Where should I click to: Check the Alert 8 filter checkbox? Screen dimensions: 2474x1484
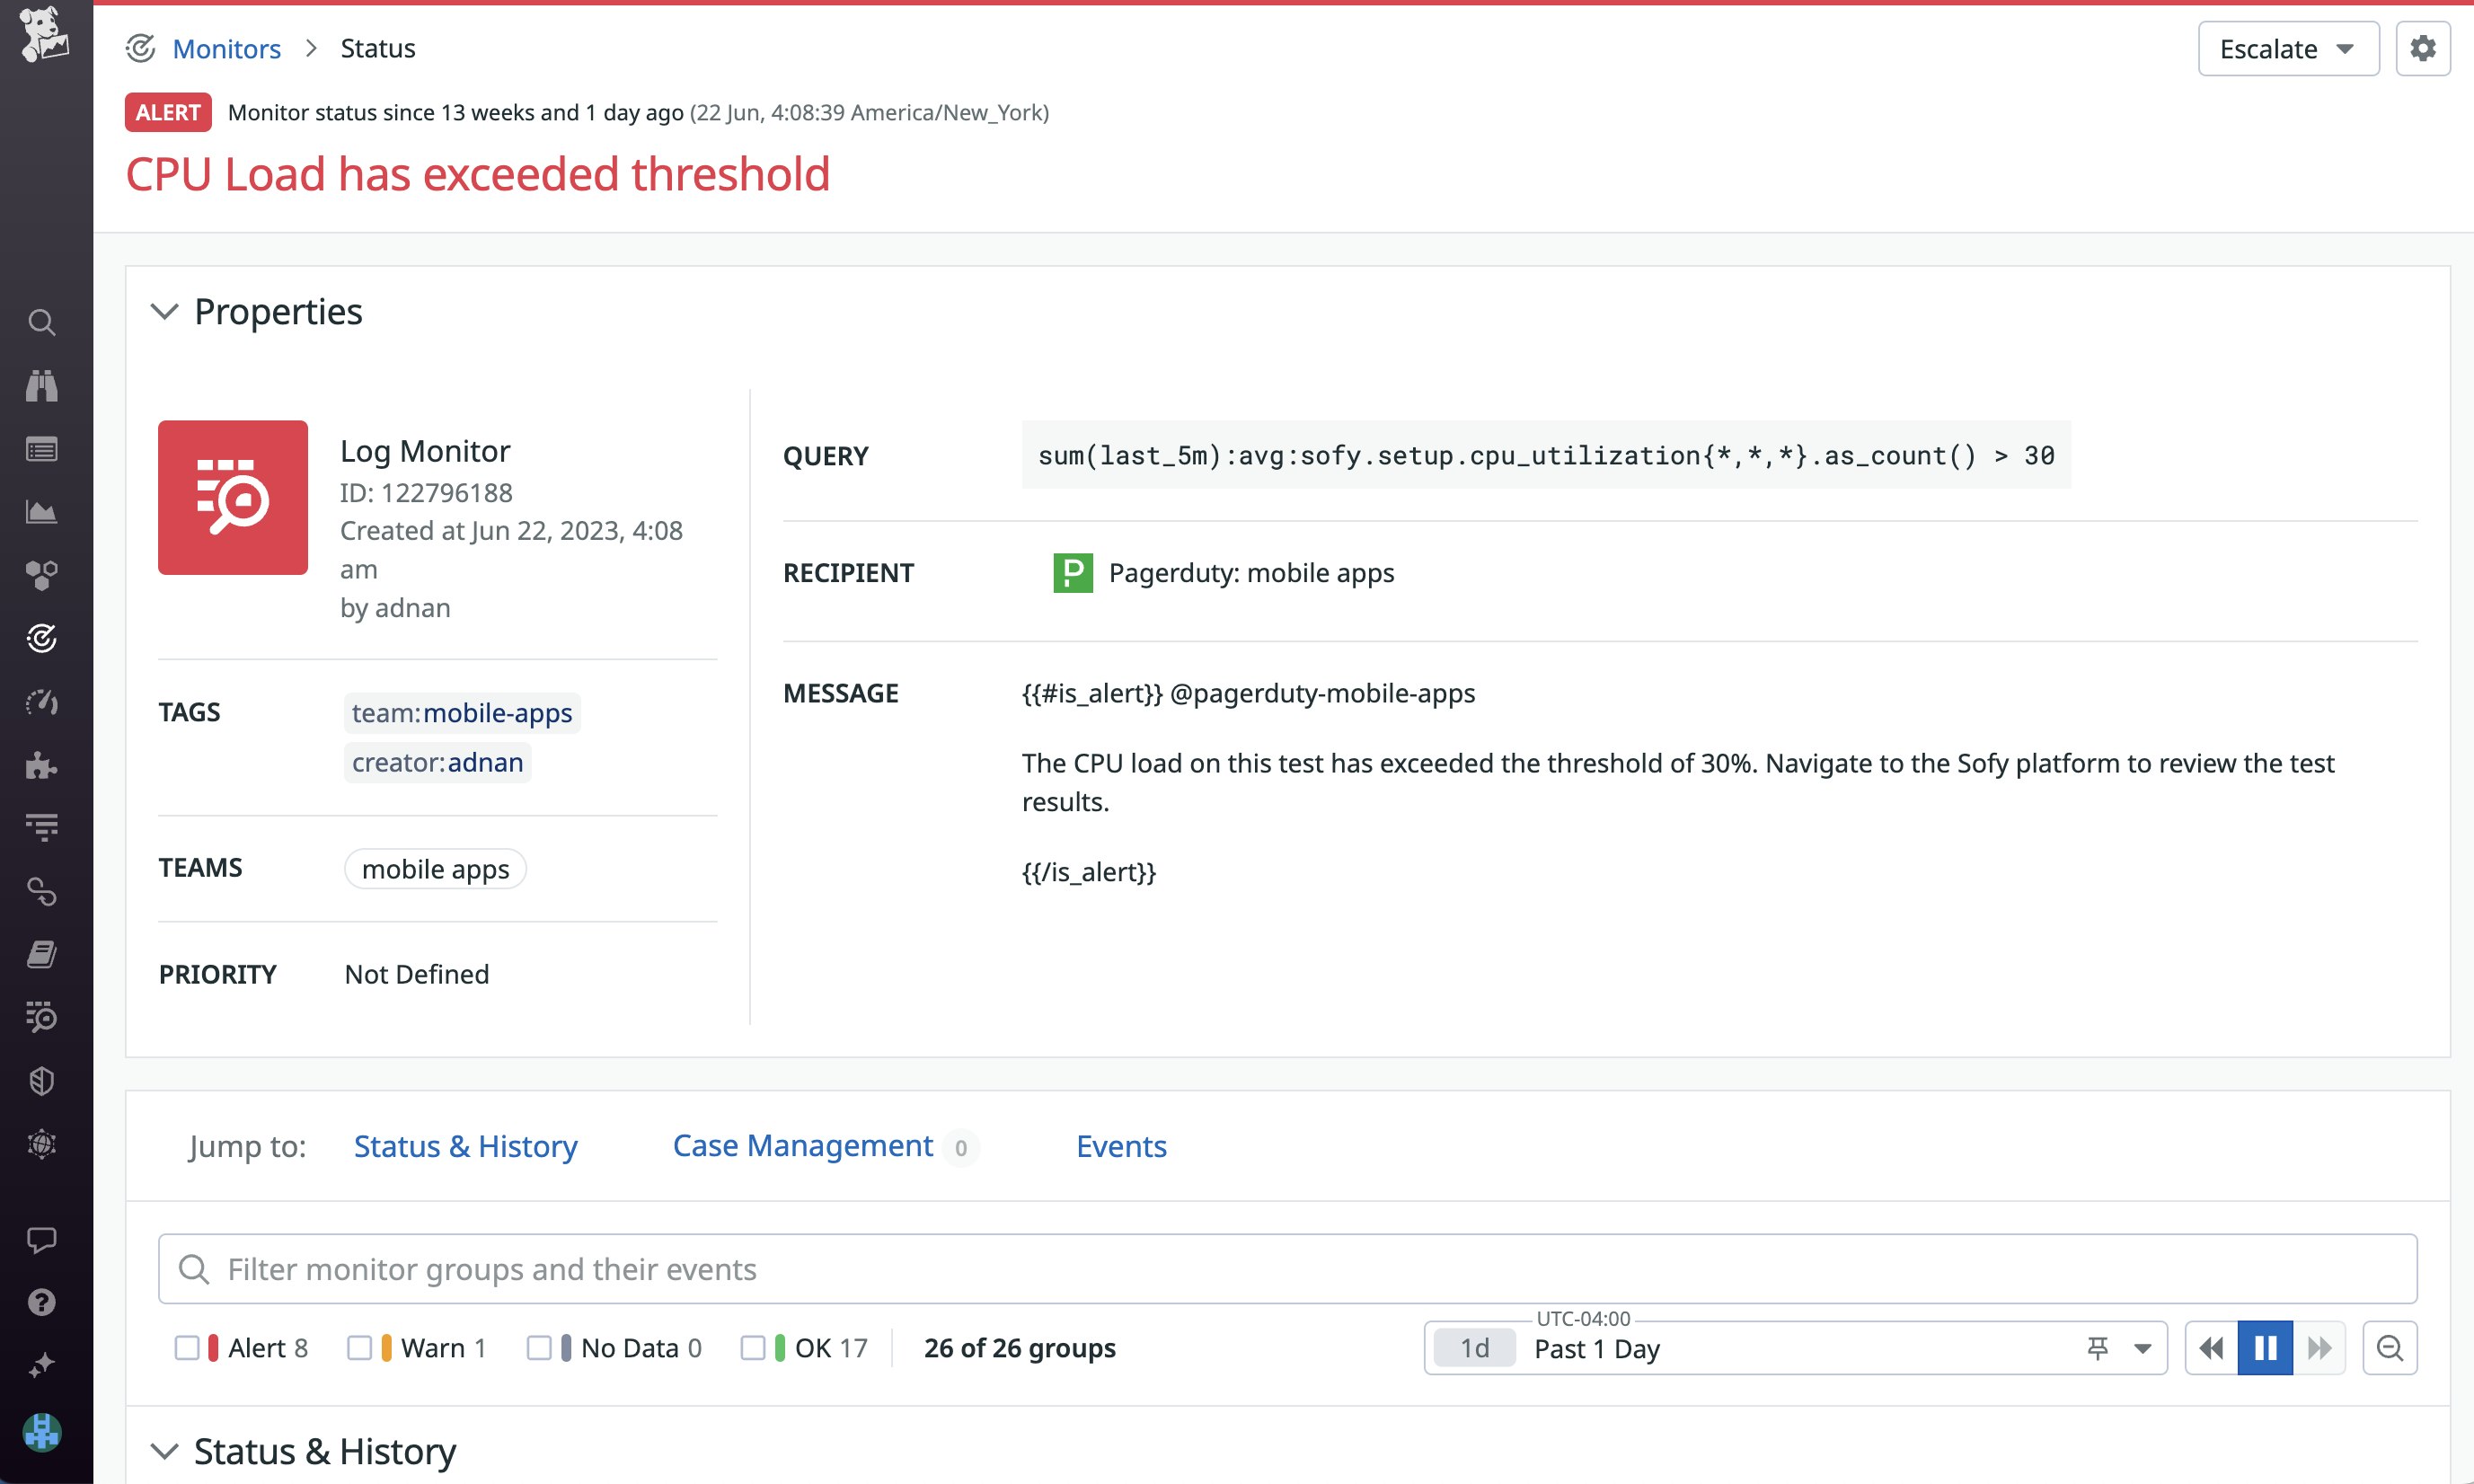[x=188, y=1347]
